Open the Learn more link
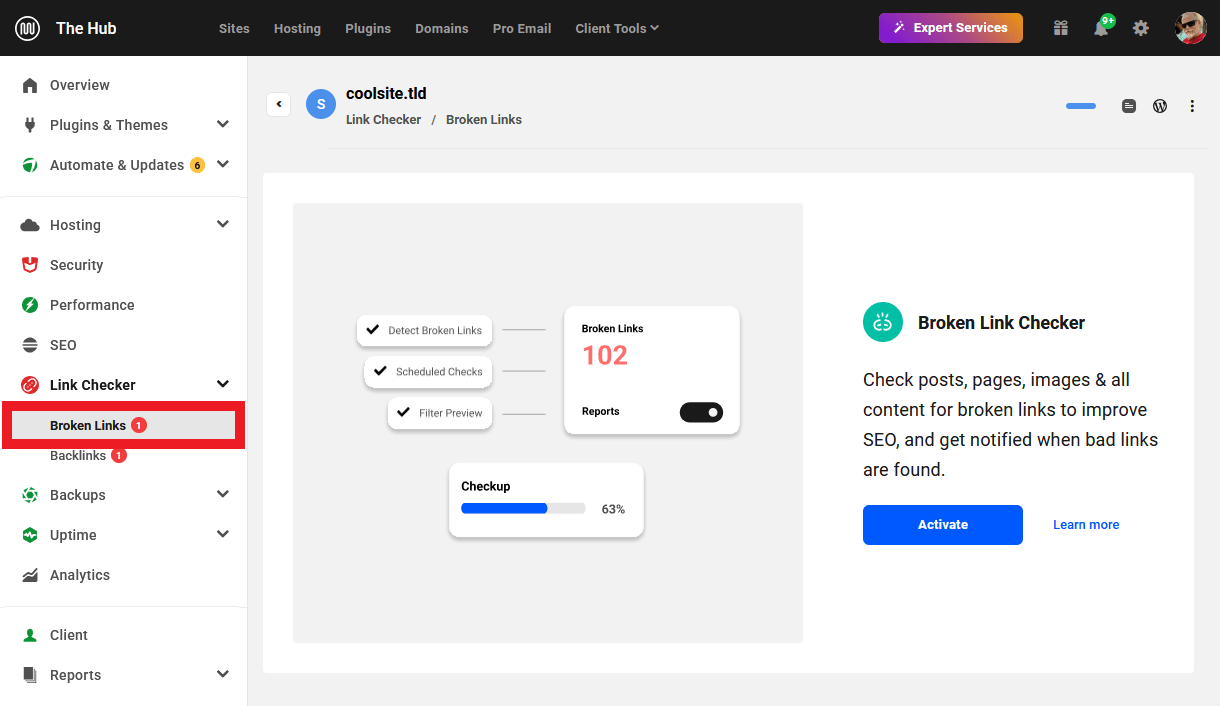Viewport: 1220px width, 706px height. 1086,524
